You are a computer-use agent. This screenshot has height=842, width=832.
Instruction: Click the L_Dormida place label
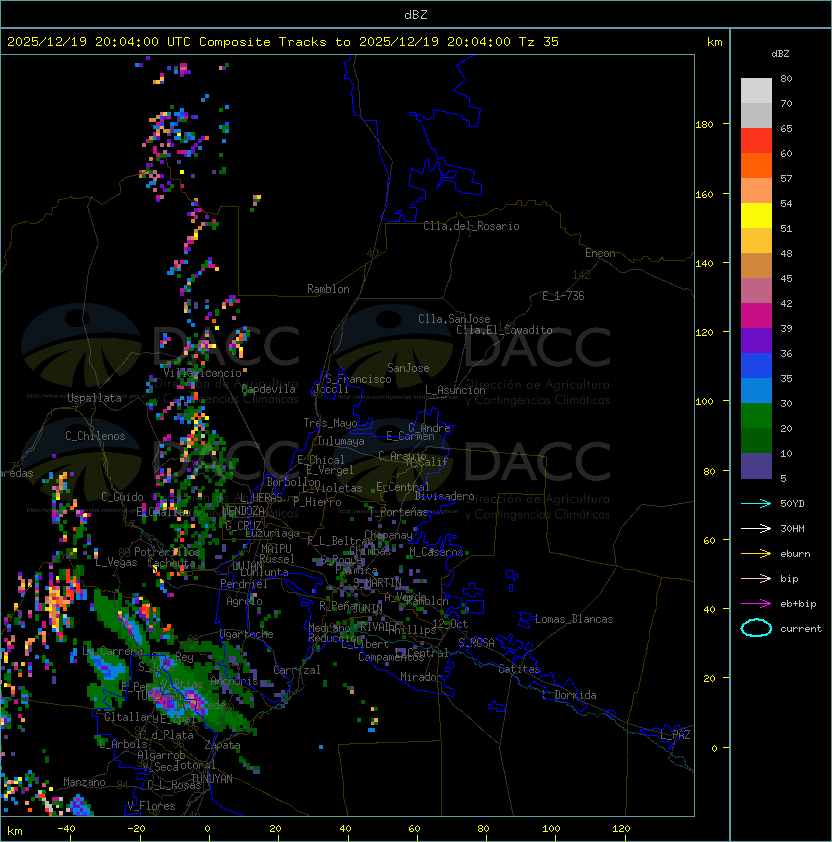pos(569,695)
